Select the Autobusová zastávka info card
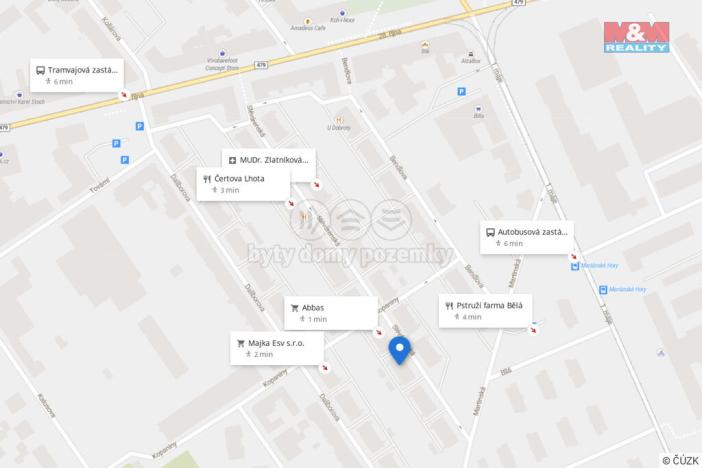Viewport: 702px width, 468px height. click(x=527, y=237)
